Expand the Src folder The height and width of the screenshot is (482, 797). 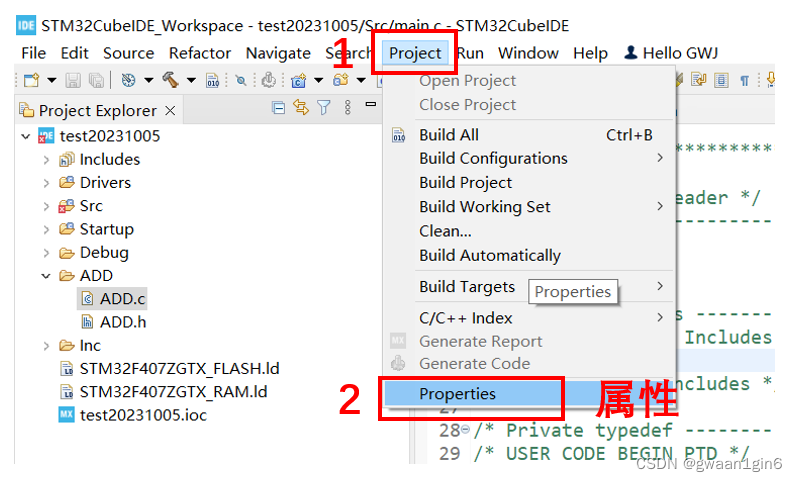point(46,206)
